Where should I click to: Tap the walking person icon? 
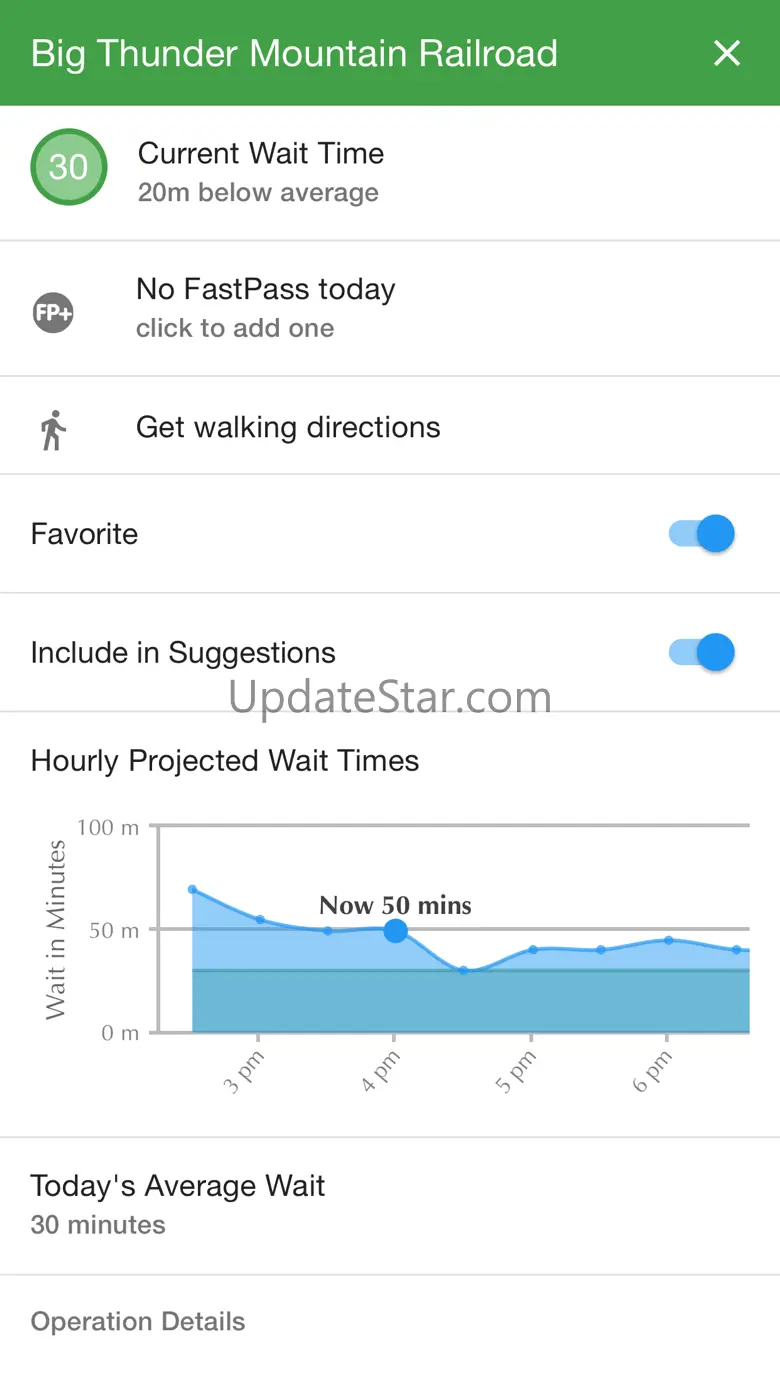[x=53, y=429]
